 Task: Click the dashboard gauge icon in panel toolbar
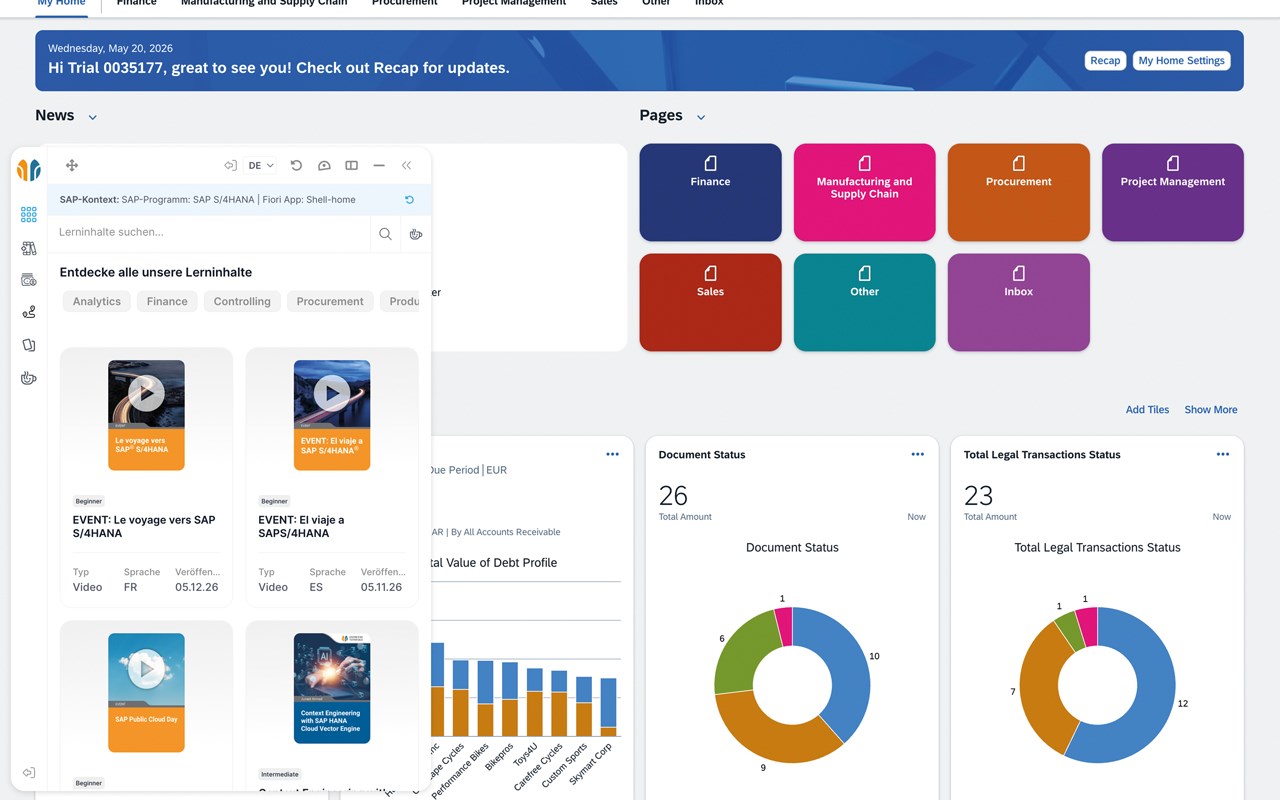pyautogui.click(x=324, y=166)
